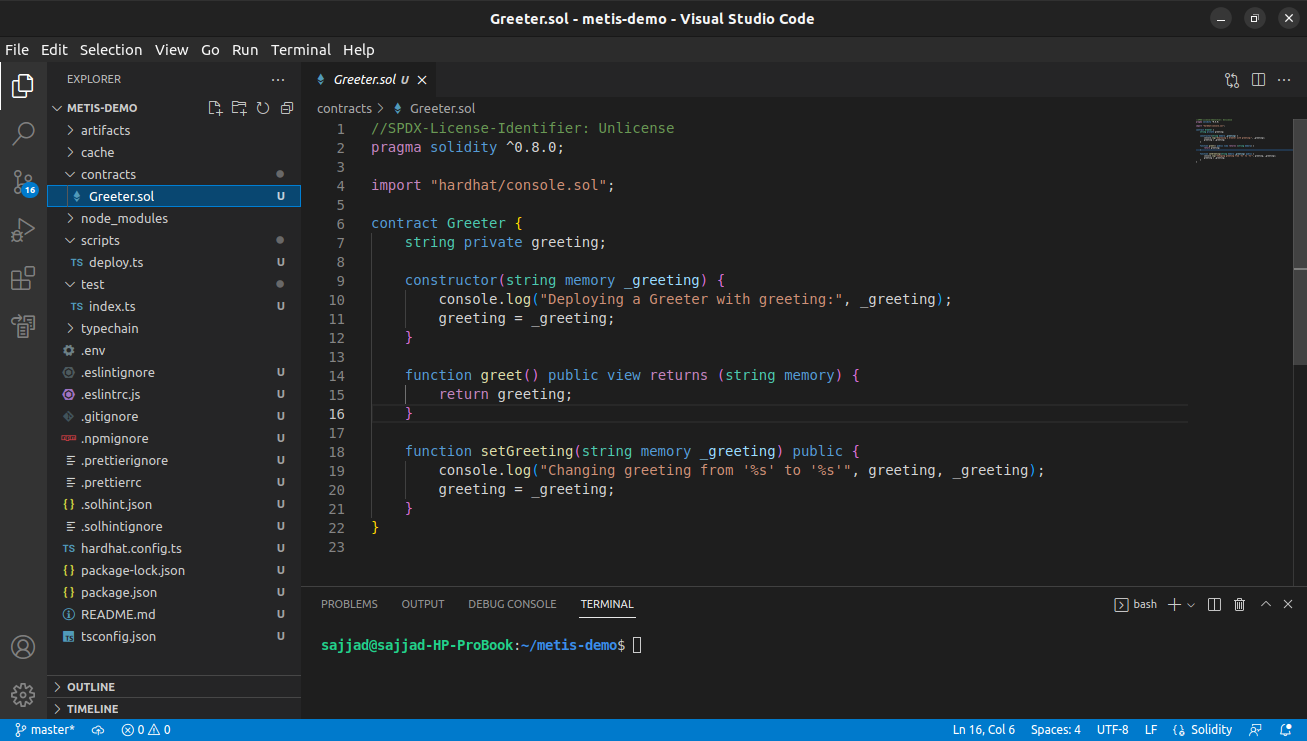1307x741 pixels.
Task: Open the Search view in activity bar
Action: tap(23, 133)
